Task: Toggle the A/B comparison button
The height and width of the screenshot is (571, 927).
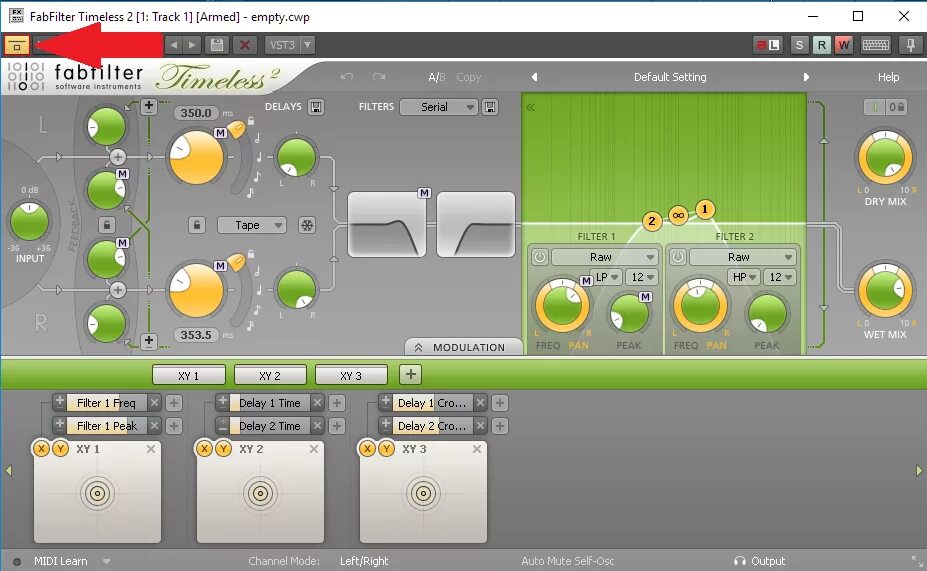Action: coord(437,77)
